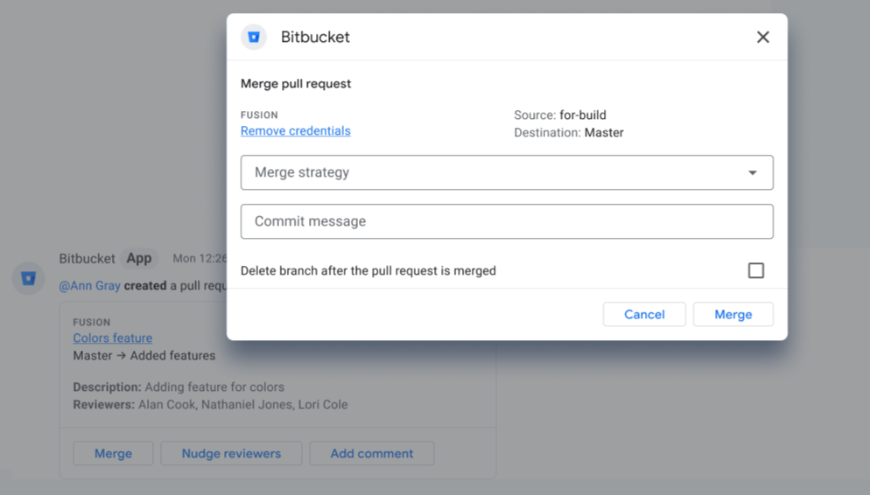The height and width of the screenshot is (495, 870).
Task: Click the Commit message input field
Action: tap(506, 221)
